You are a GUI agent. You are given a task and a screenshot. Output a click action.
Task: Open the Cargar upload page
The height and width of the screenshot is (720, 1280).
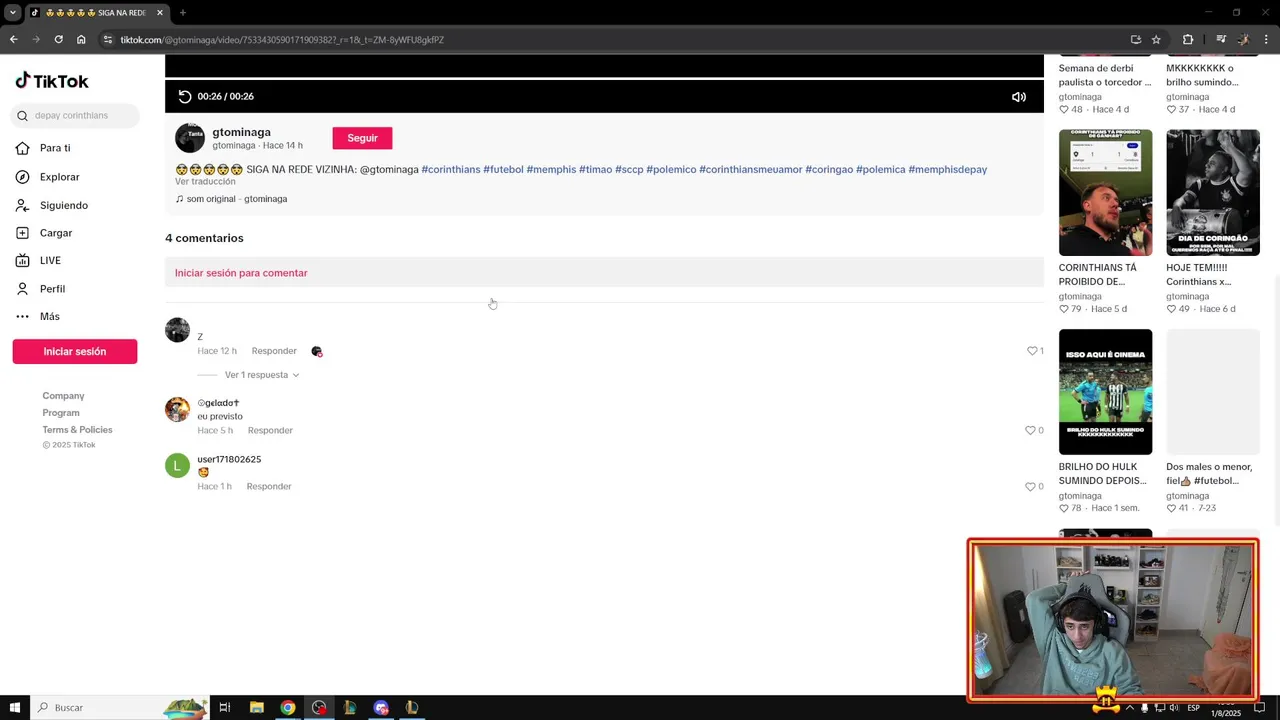pos(56,233)
